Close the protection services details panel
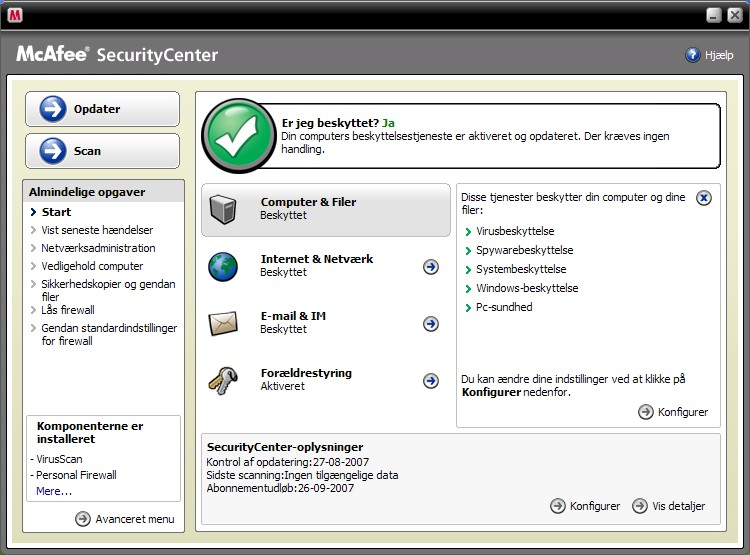Image resolution: width=750 pixels, height=555 pixels. pos(704,198)
